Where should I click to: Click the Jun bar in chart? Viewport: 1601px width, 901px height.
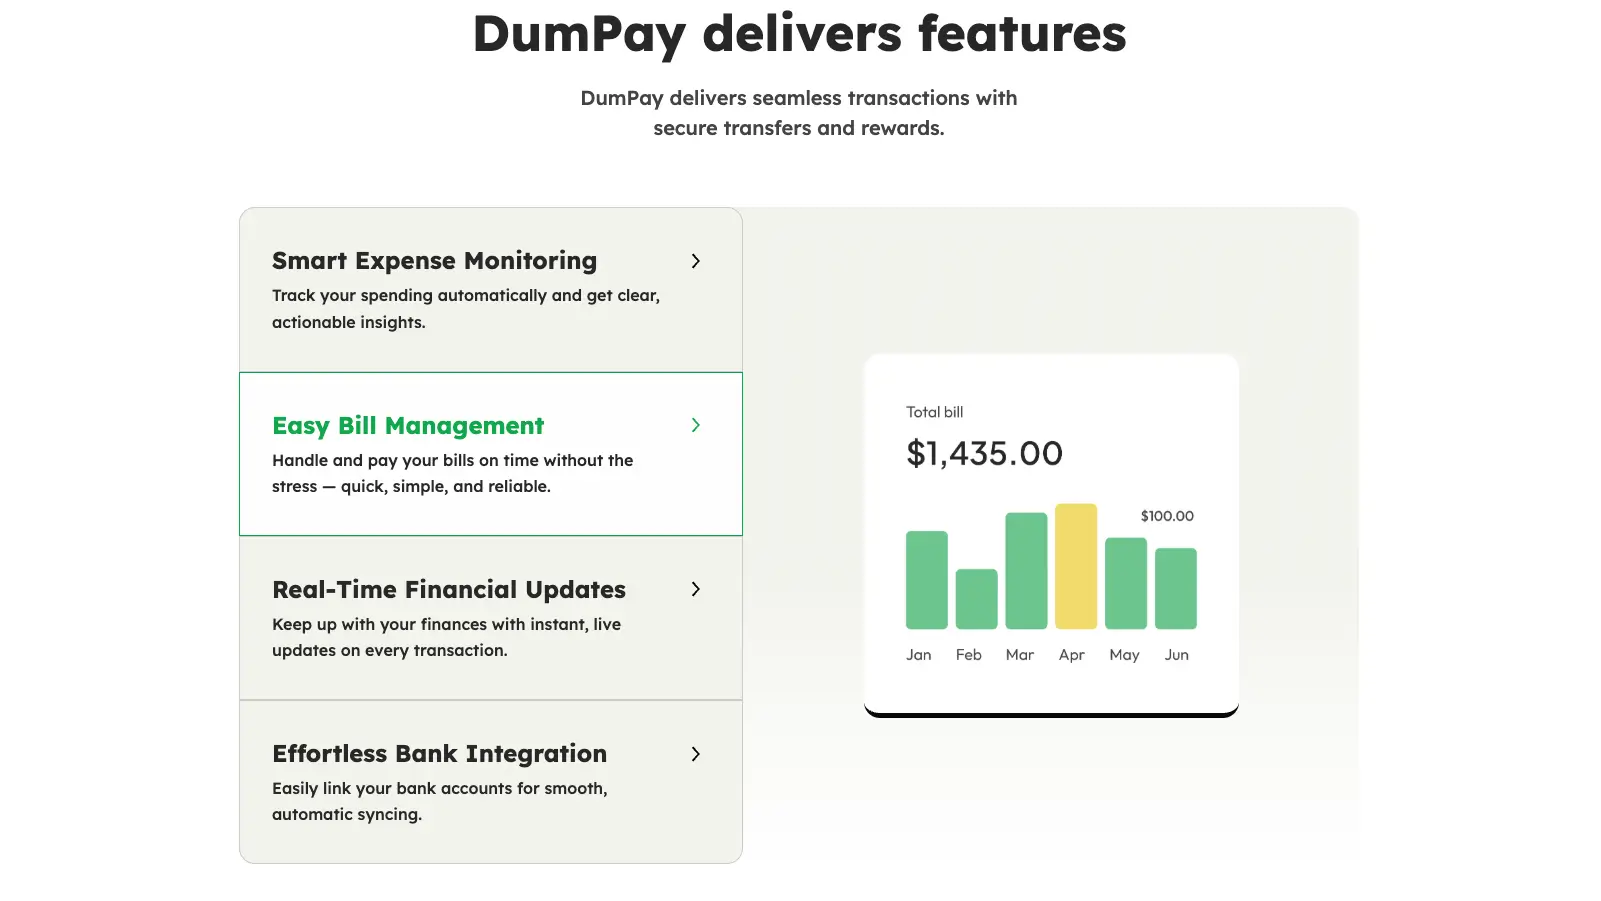tap(1176, 588)
